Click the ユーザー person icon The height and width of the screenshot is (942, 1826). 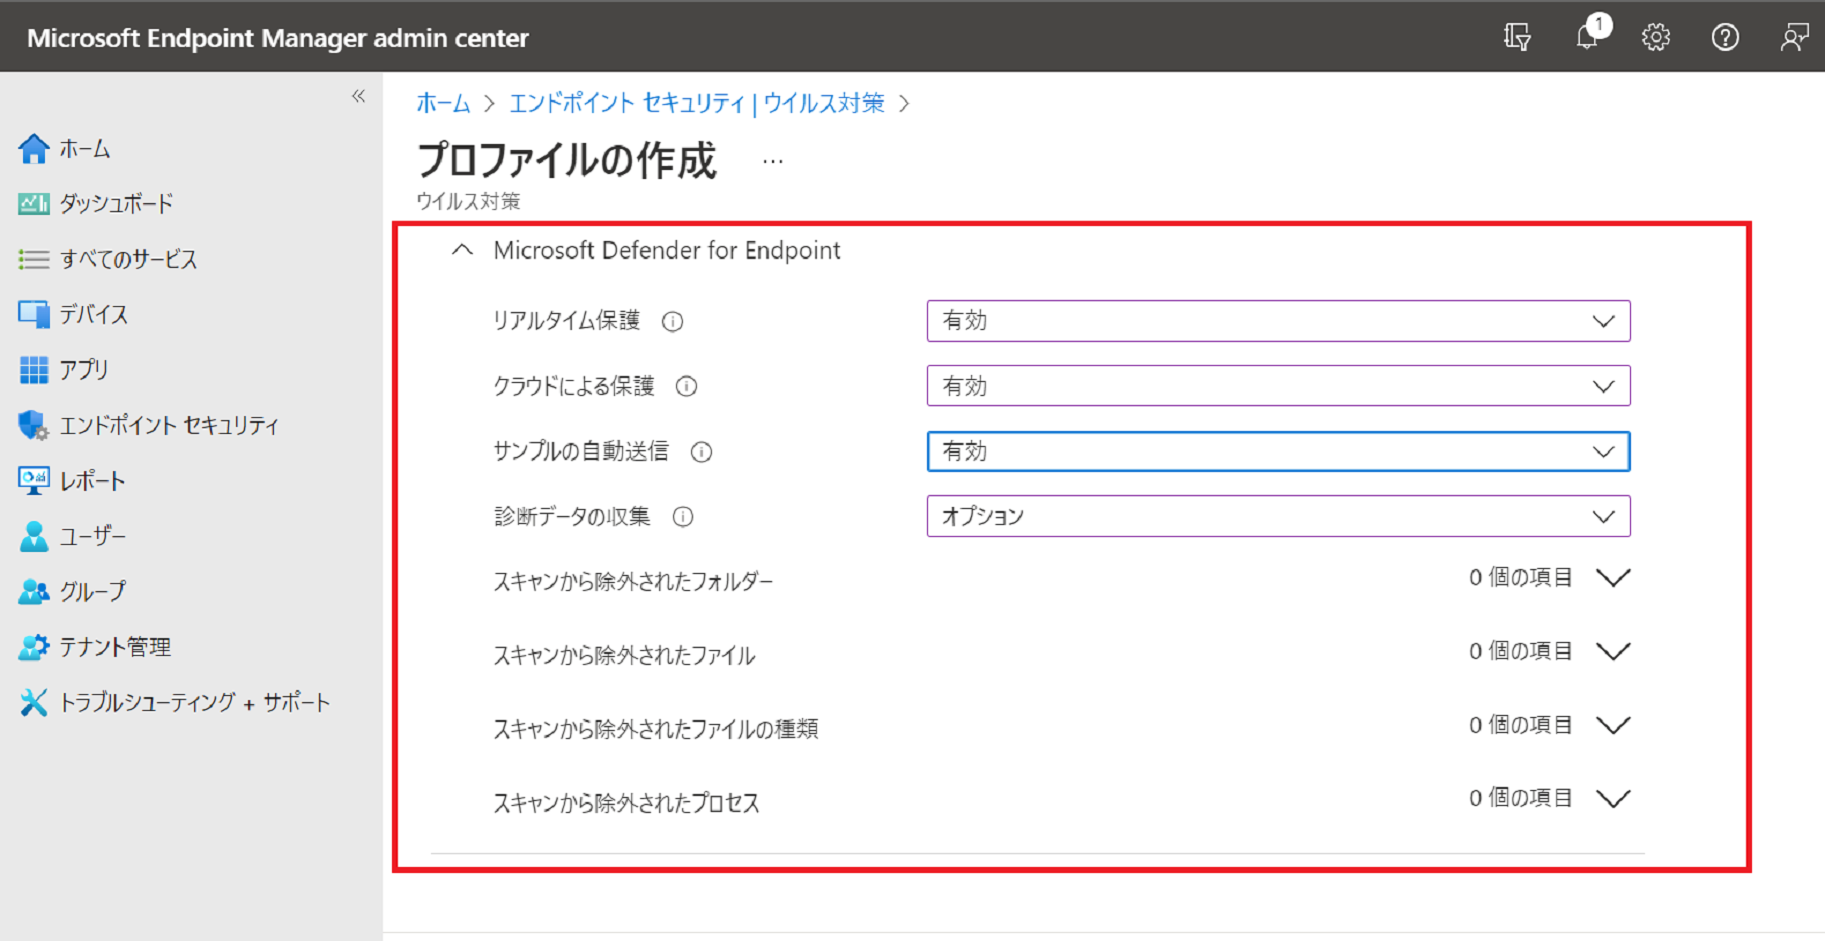click(33, 537)
